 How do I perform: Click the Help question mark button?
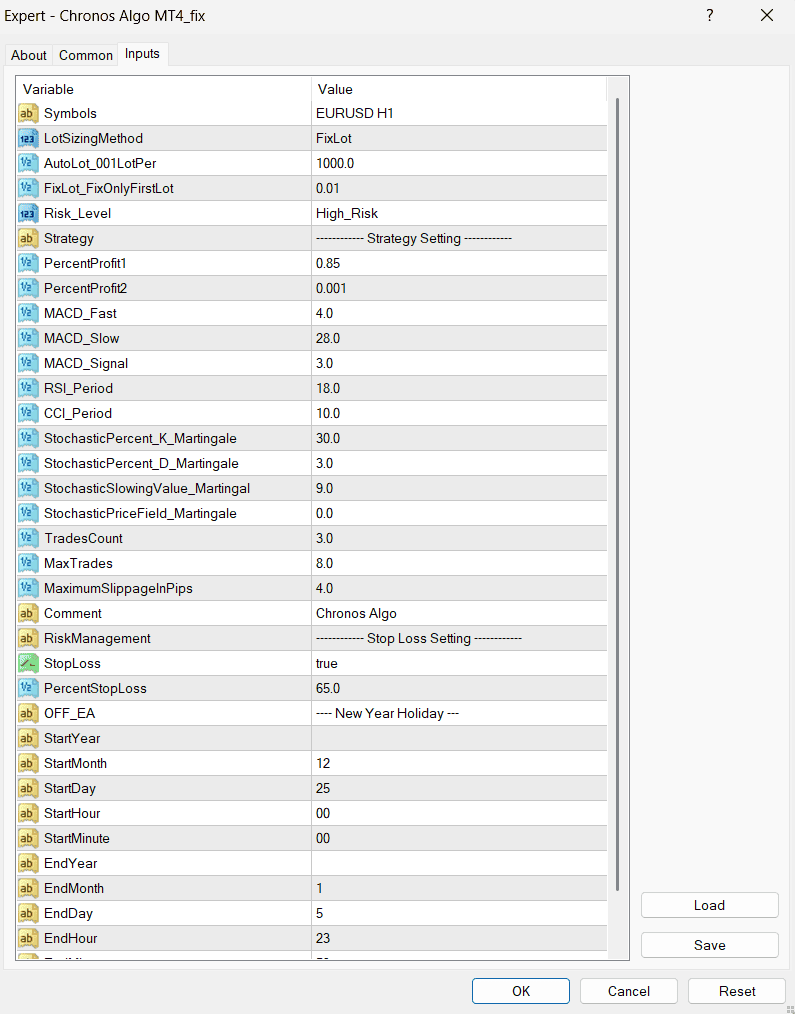point(710,15)
